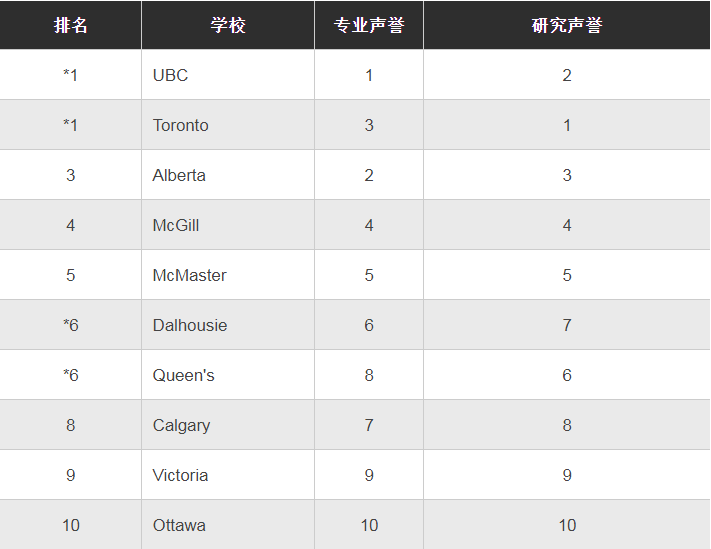Select the McMaster row entry
Viewport: 711px width, 549px height.
click(x=189, y=275)
